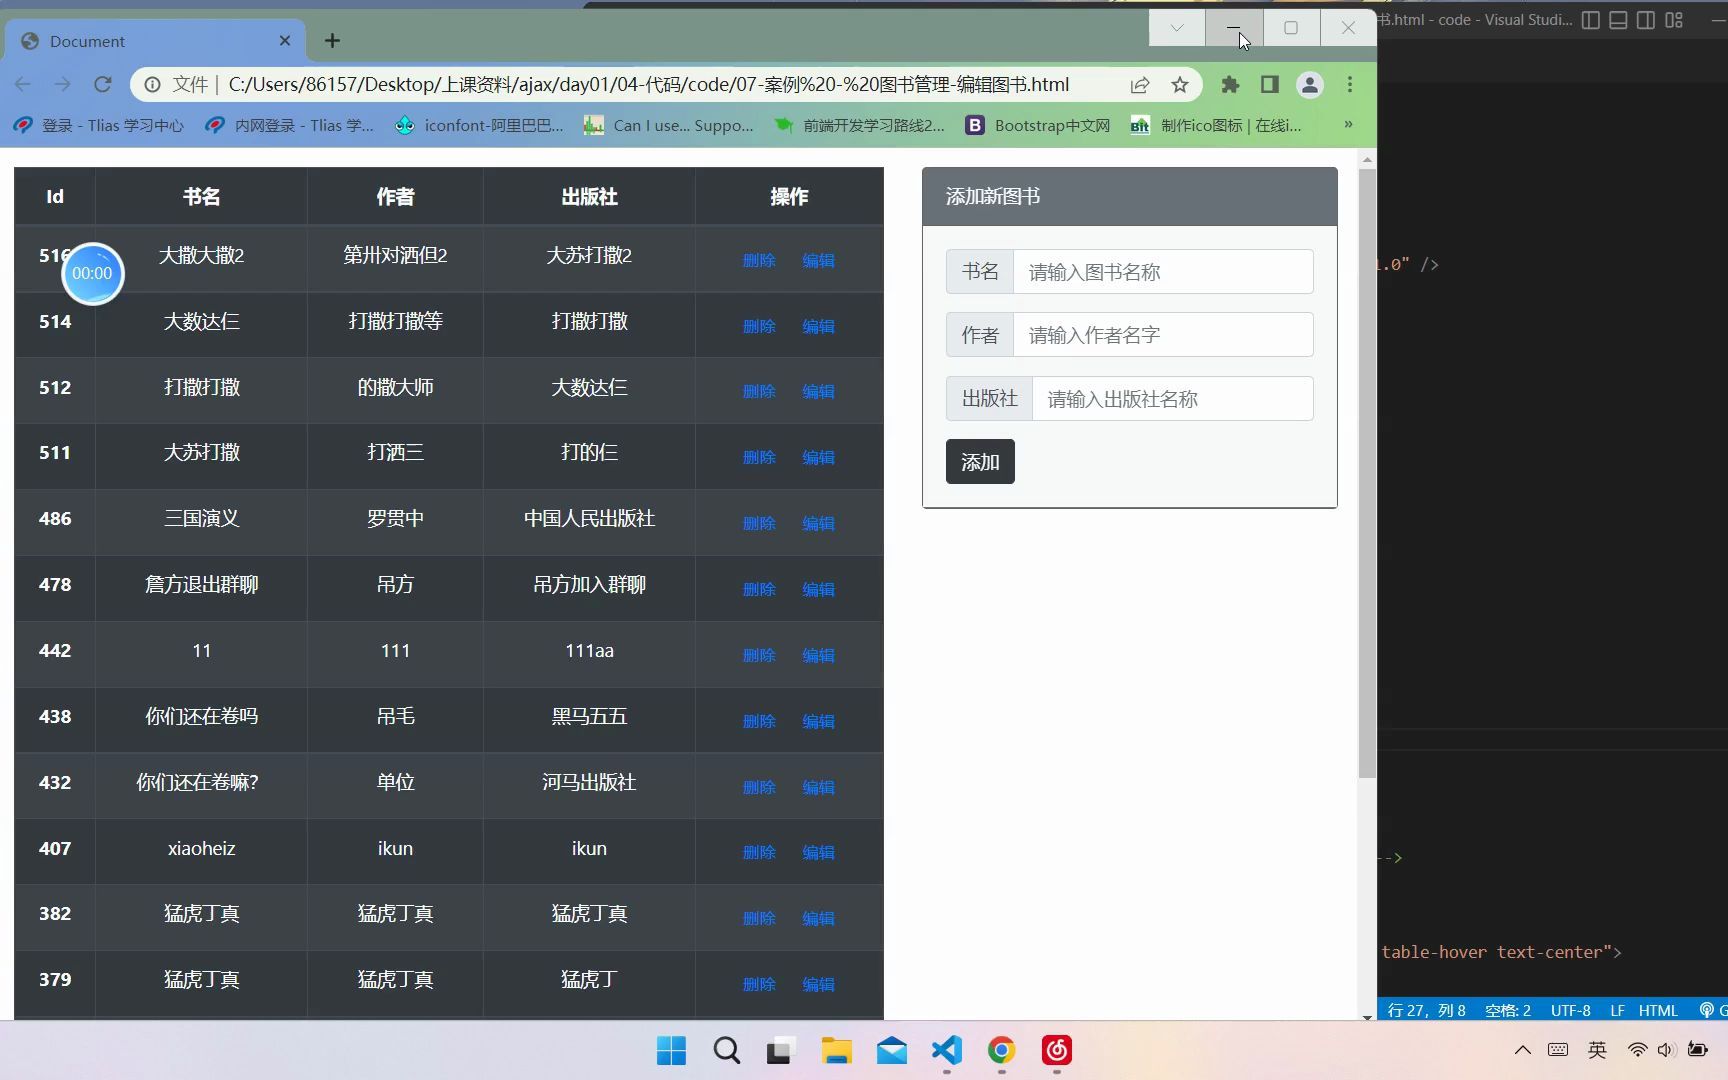Click 行 27, 列 8 in VS Code status bar
Screen dimensions: 1728x1080
(x=1427, y=1010)
